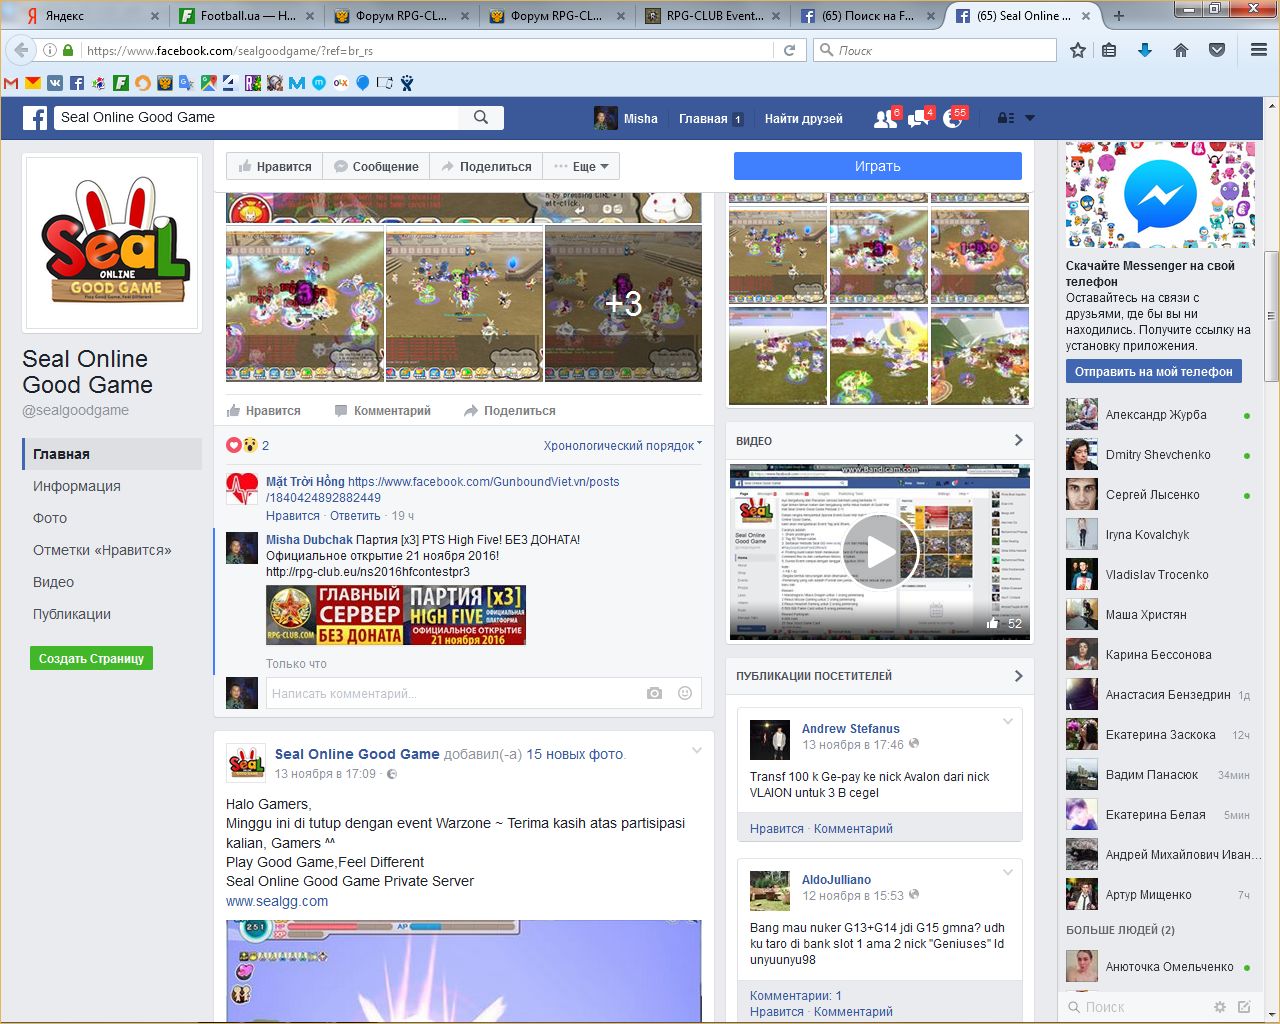This screenshot has height=1024, width=1280.
Task: Open notifications globe with 55 badge
Action: click(x=954, y=118)
